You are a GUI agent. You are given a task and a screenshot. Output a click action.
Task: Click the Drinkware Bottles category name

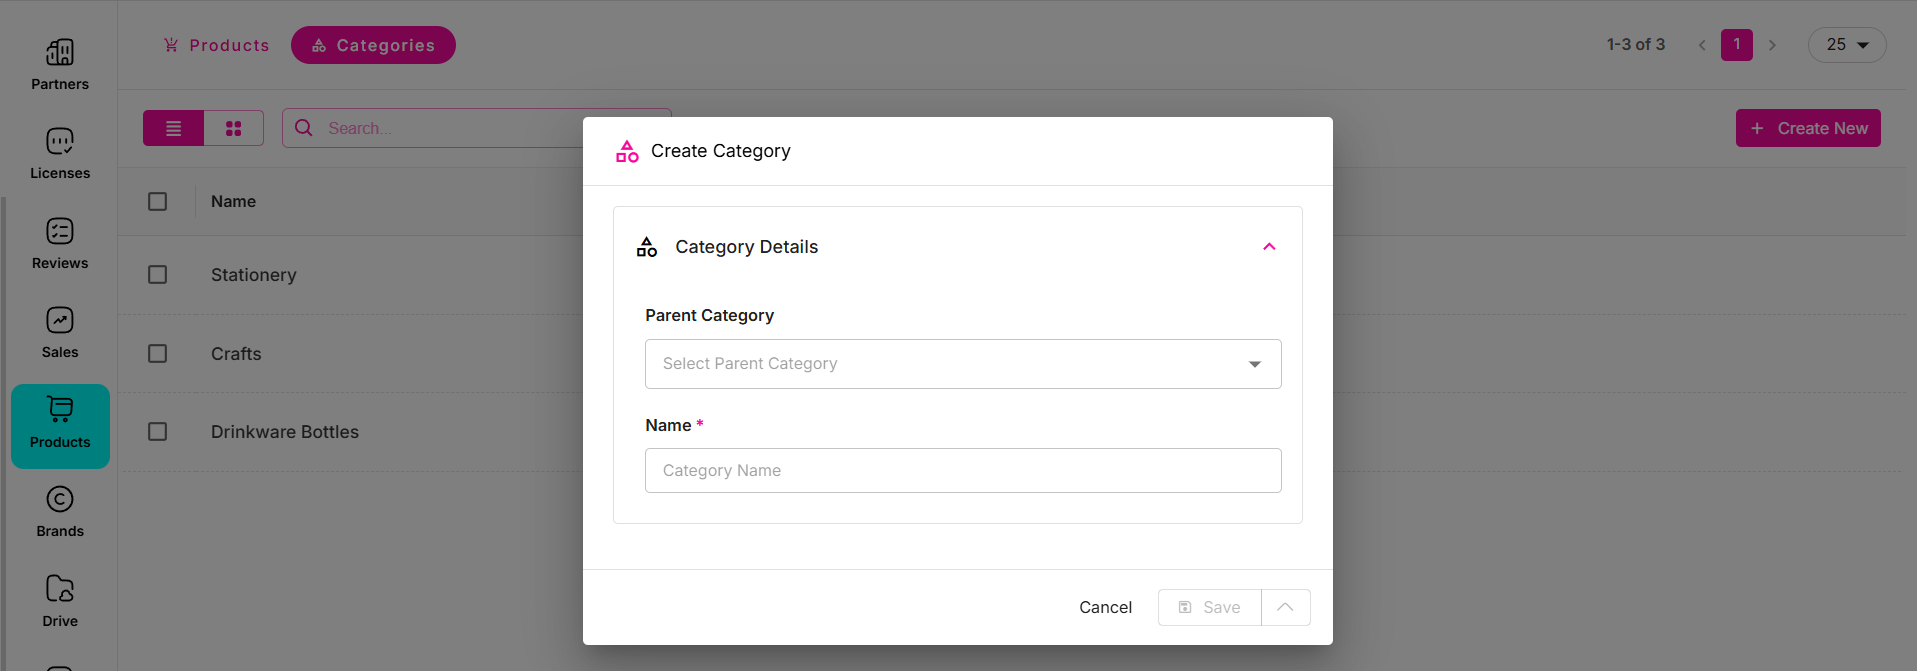pos(285,432)
